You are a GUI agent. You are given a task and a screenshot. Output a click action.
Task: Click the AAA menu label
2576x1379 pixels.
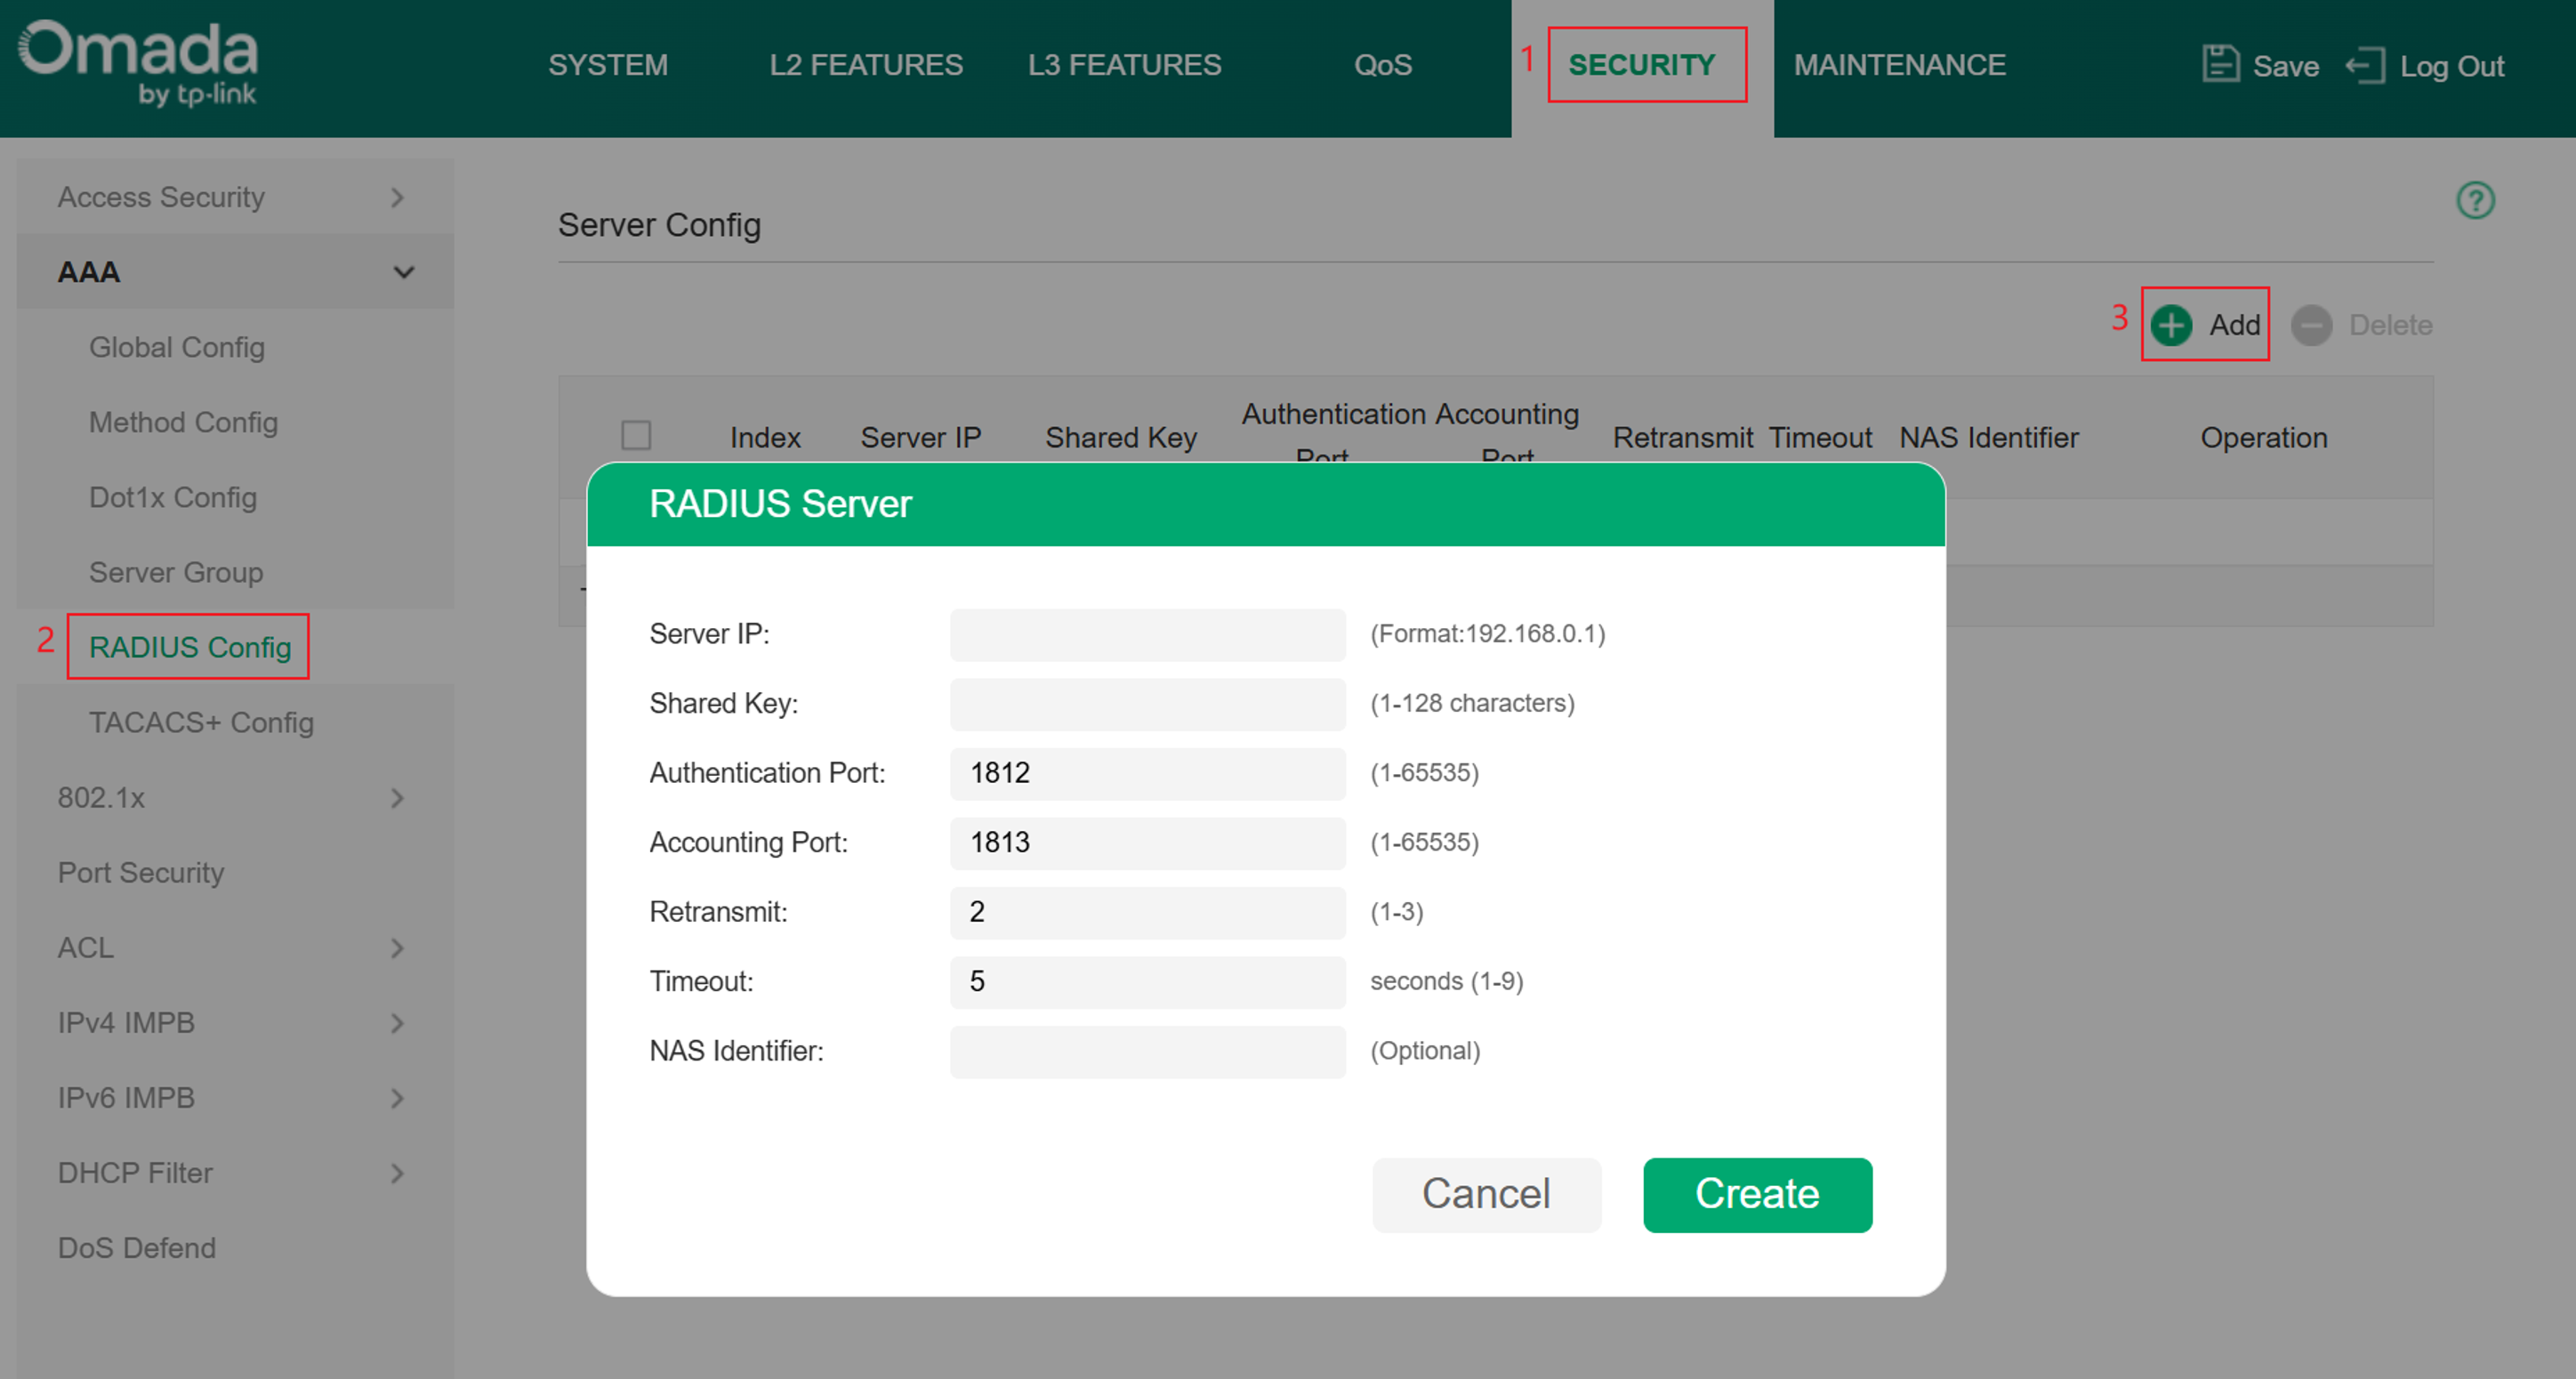pos(88,272)
